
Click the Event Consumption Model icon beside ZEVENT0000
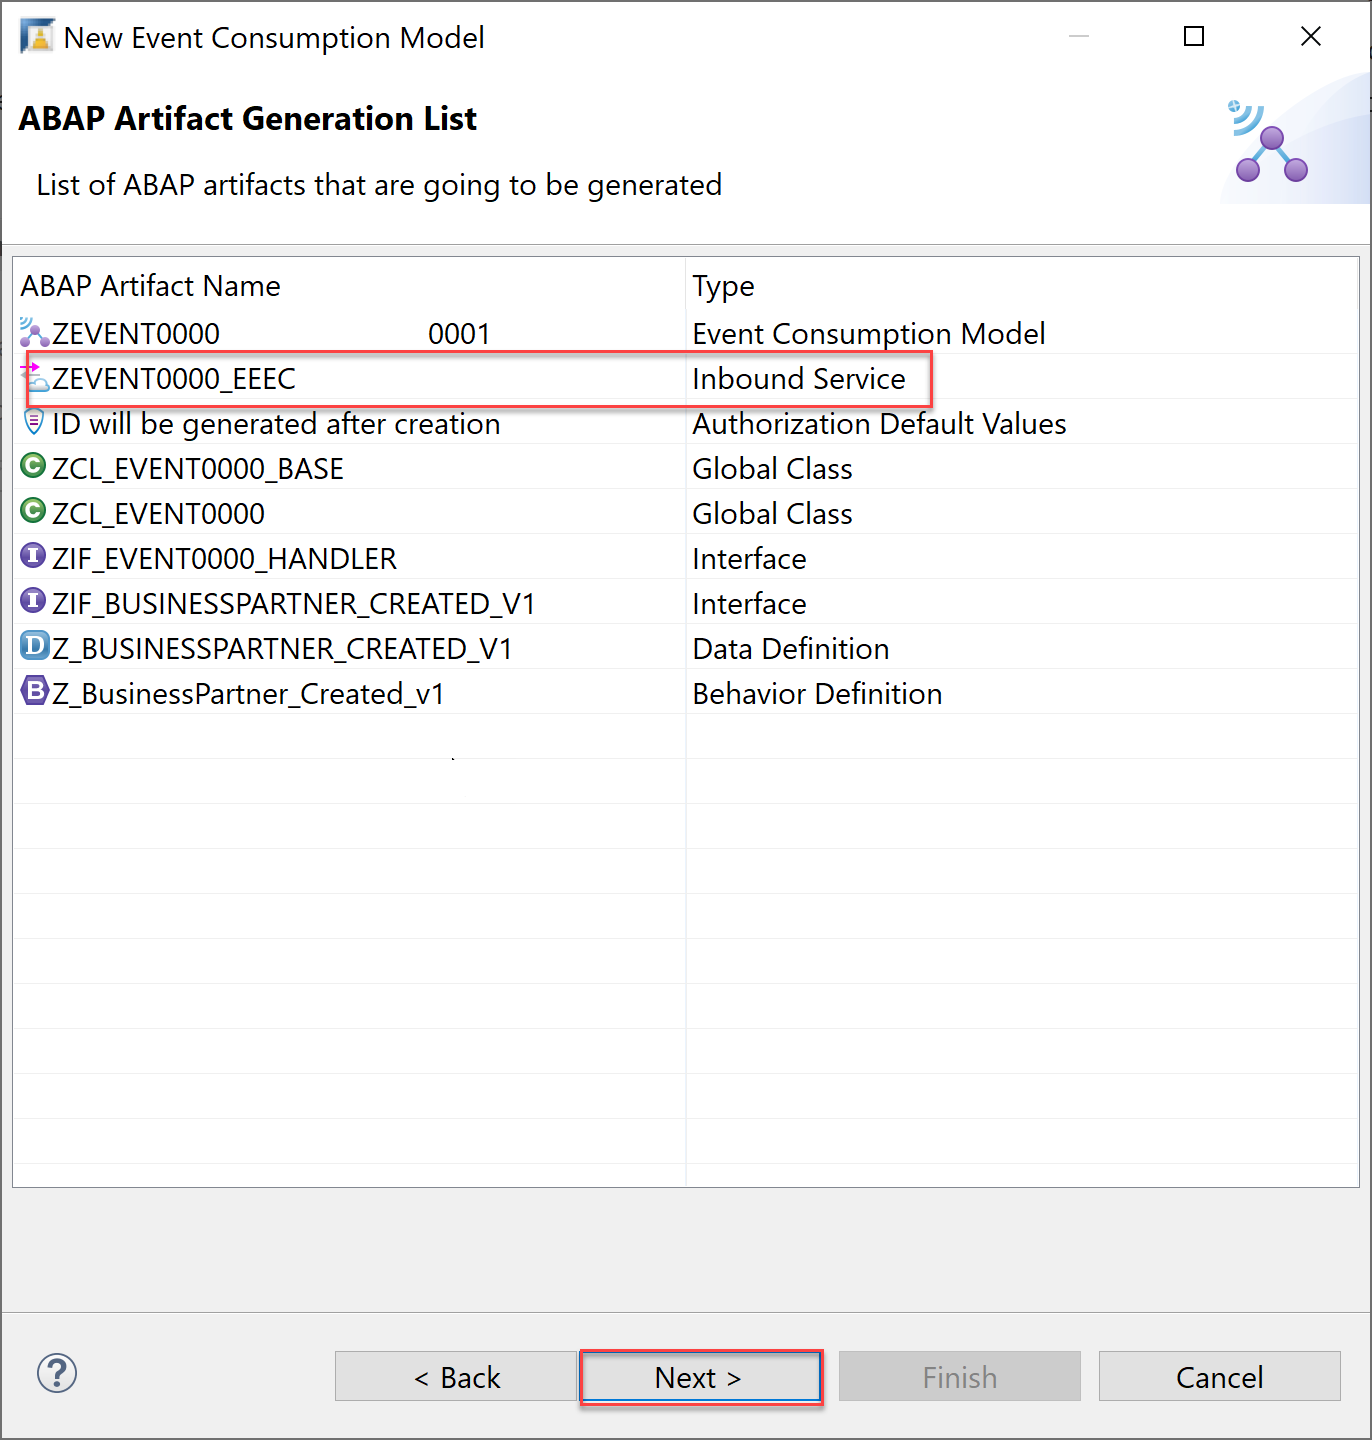34,333
